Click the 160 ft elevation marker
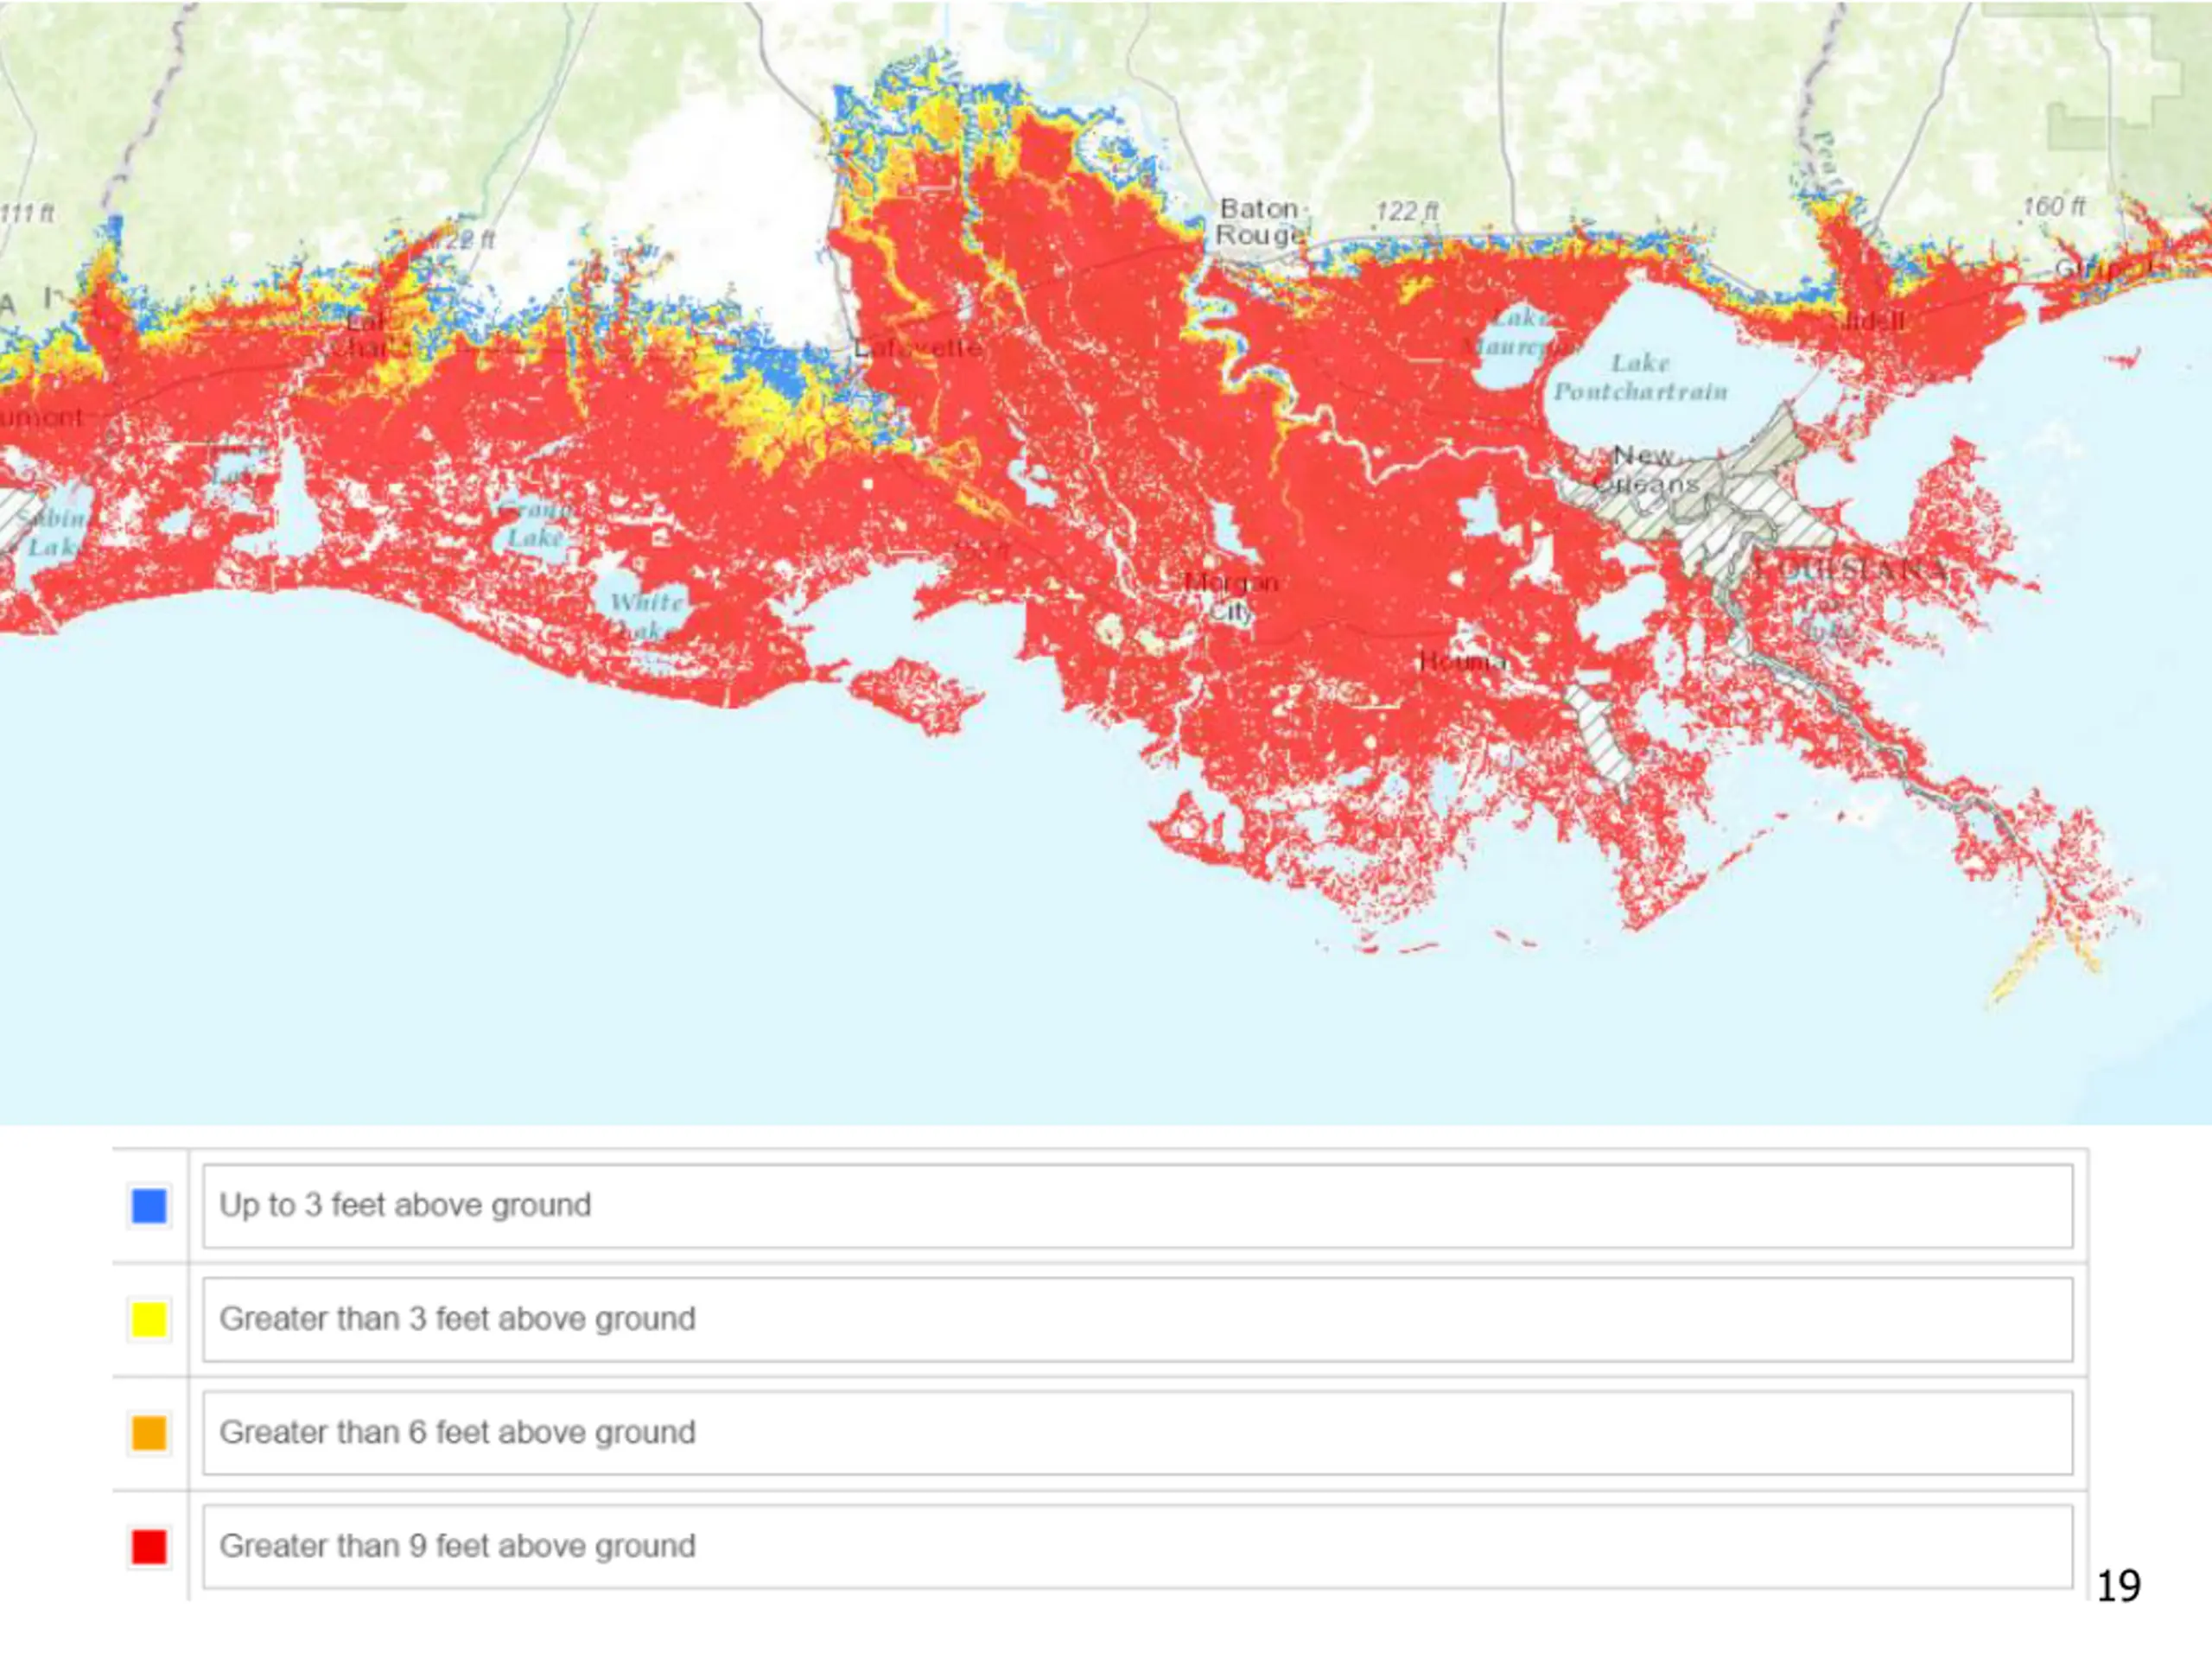Screen dimensions: 2212x1659 point(2054,206)
